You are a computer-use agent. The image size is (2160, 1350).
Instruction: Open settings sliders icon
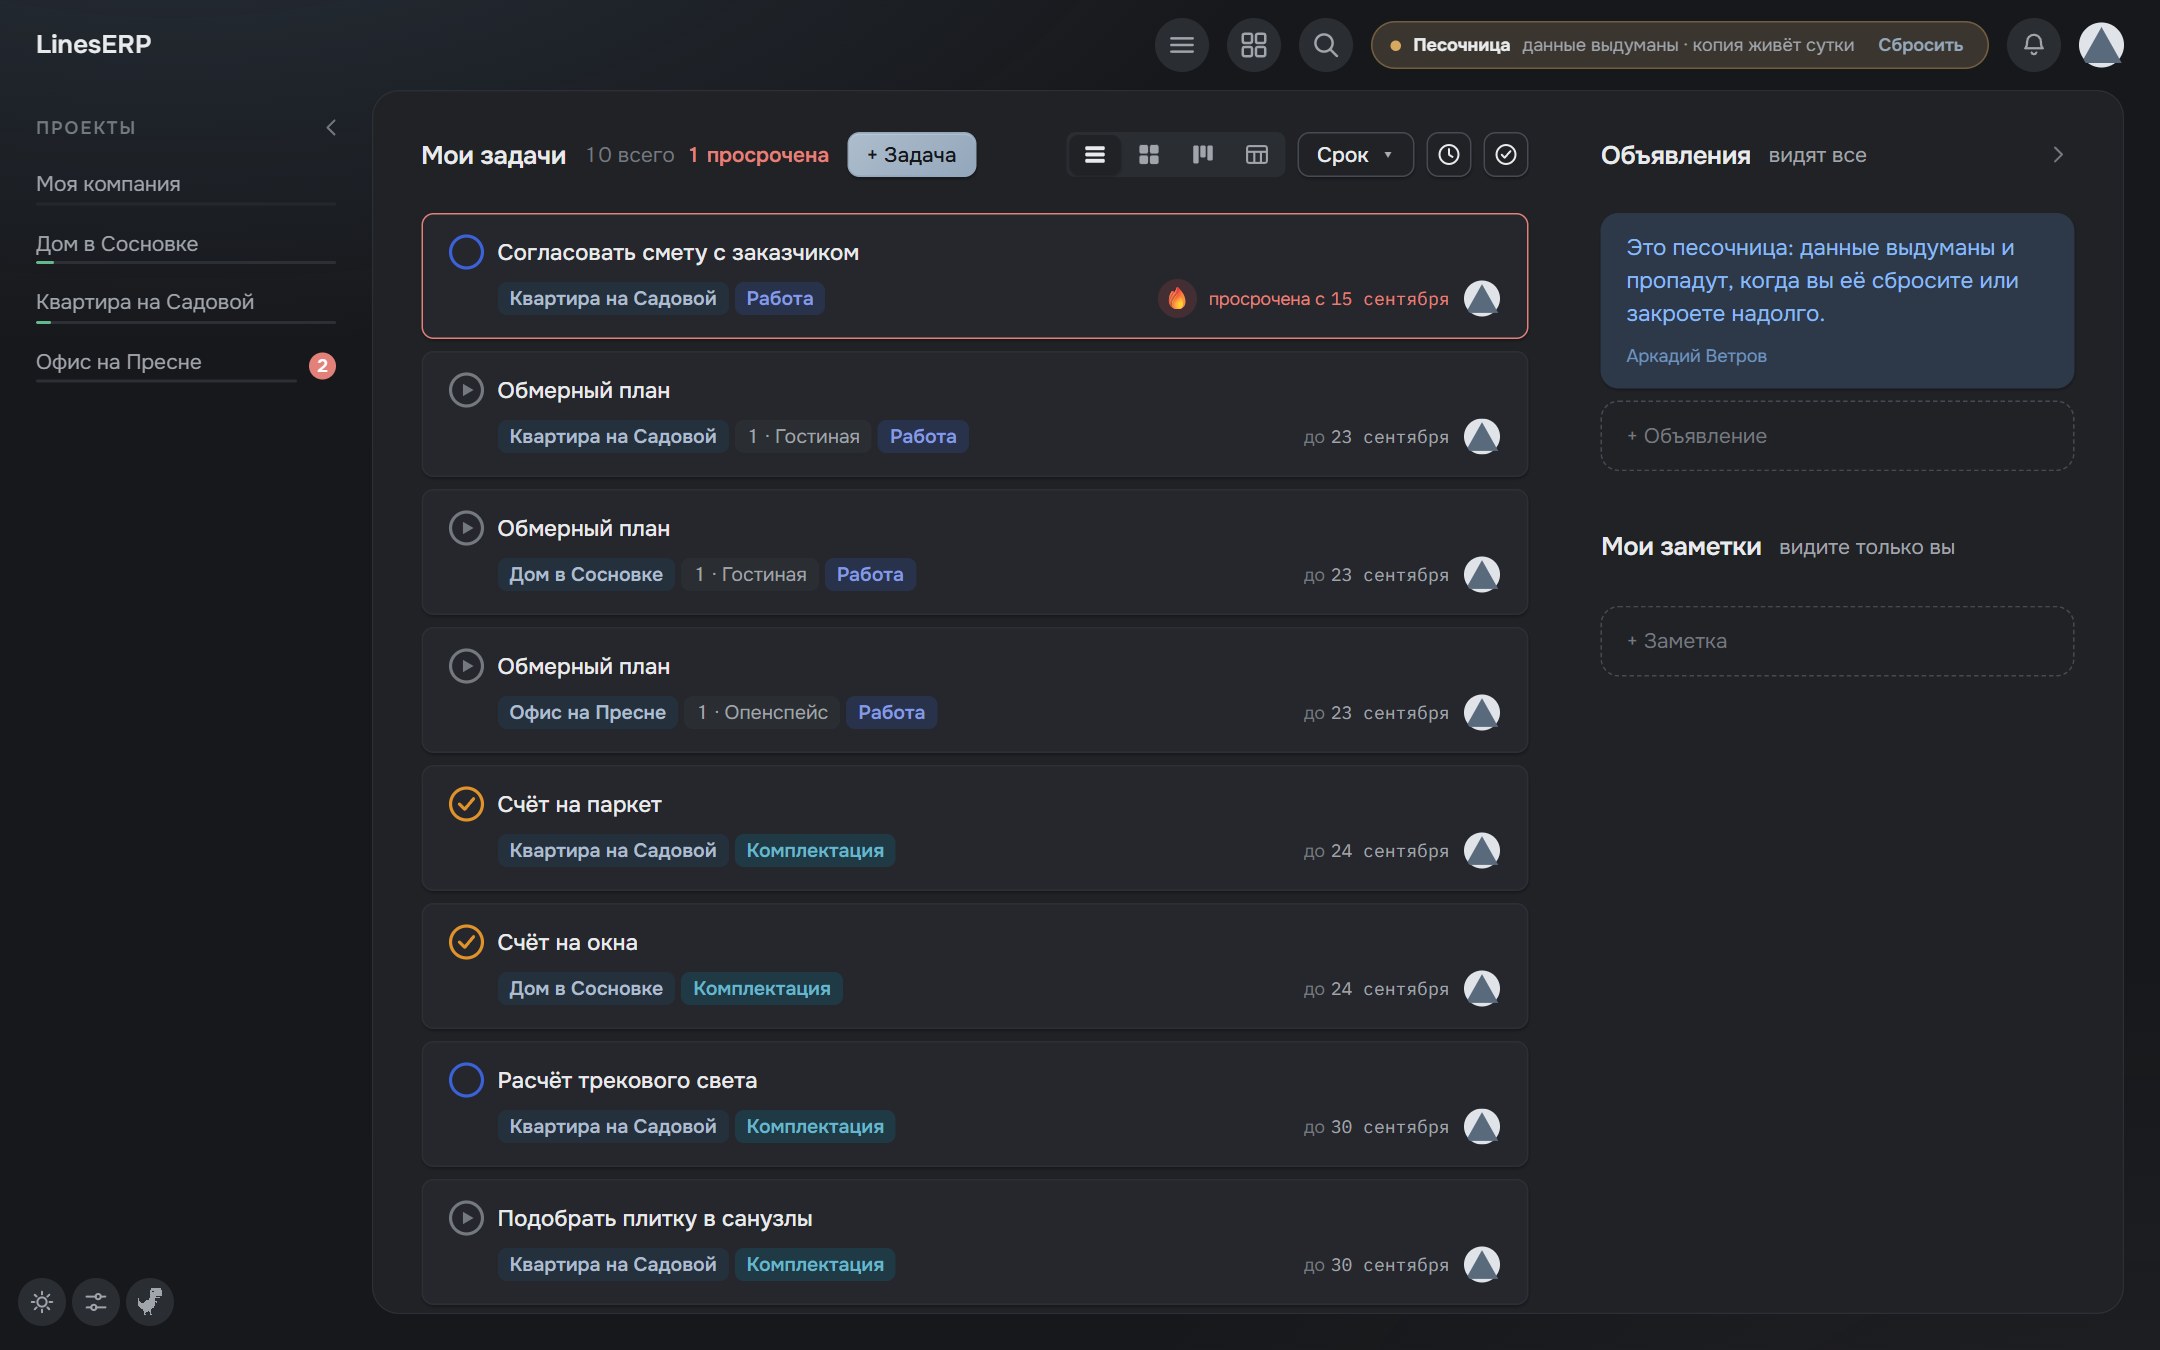96,1302
